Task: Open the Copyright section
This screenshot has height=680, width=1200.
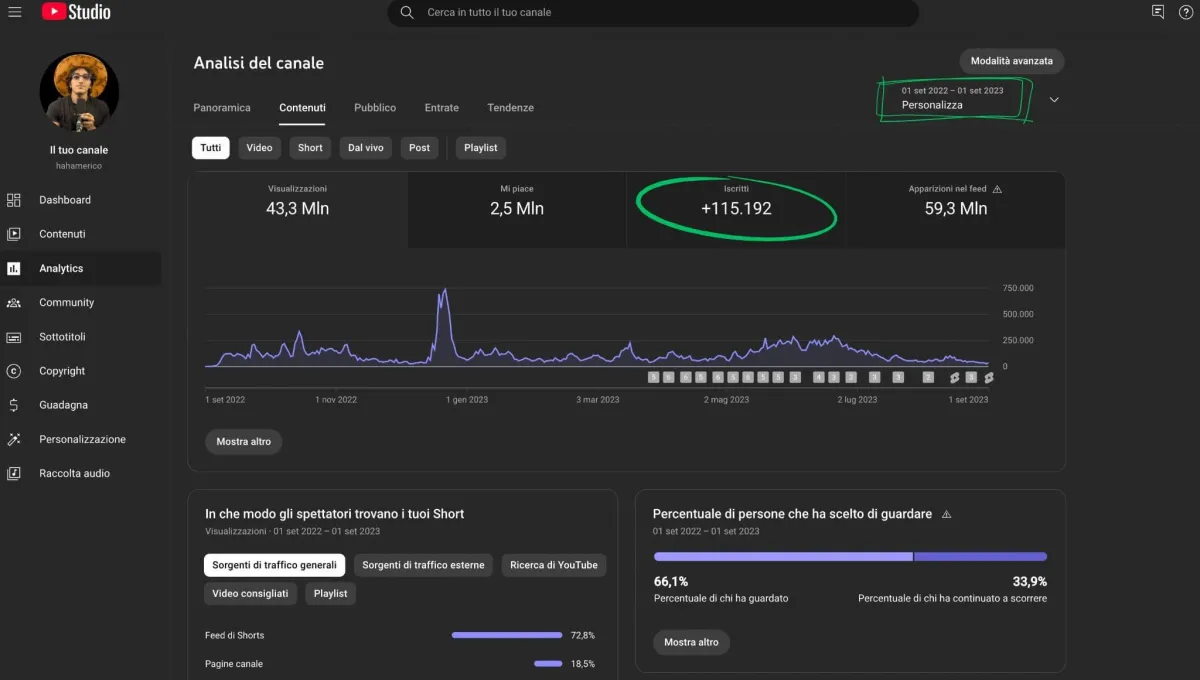Action: point(62,371)
